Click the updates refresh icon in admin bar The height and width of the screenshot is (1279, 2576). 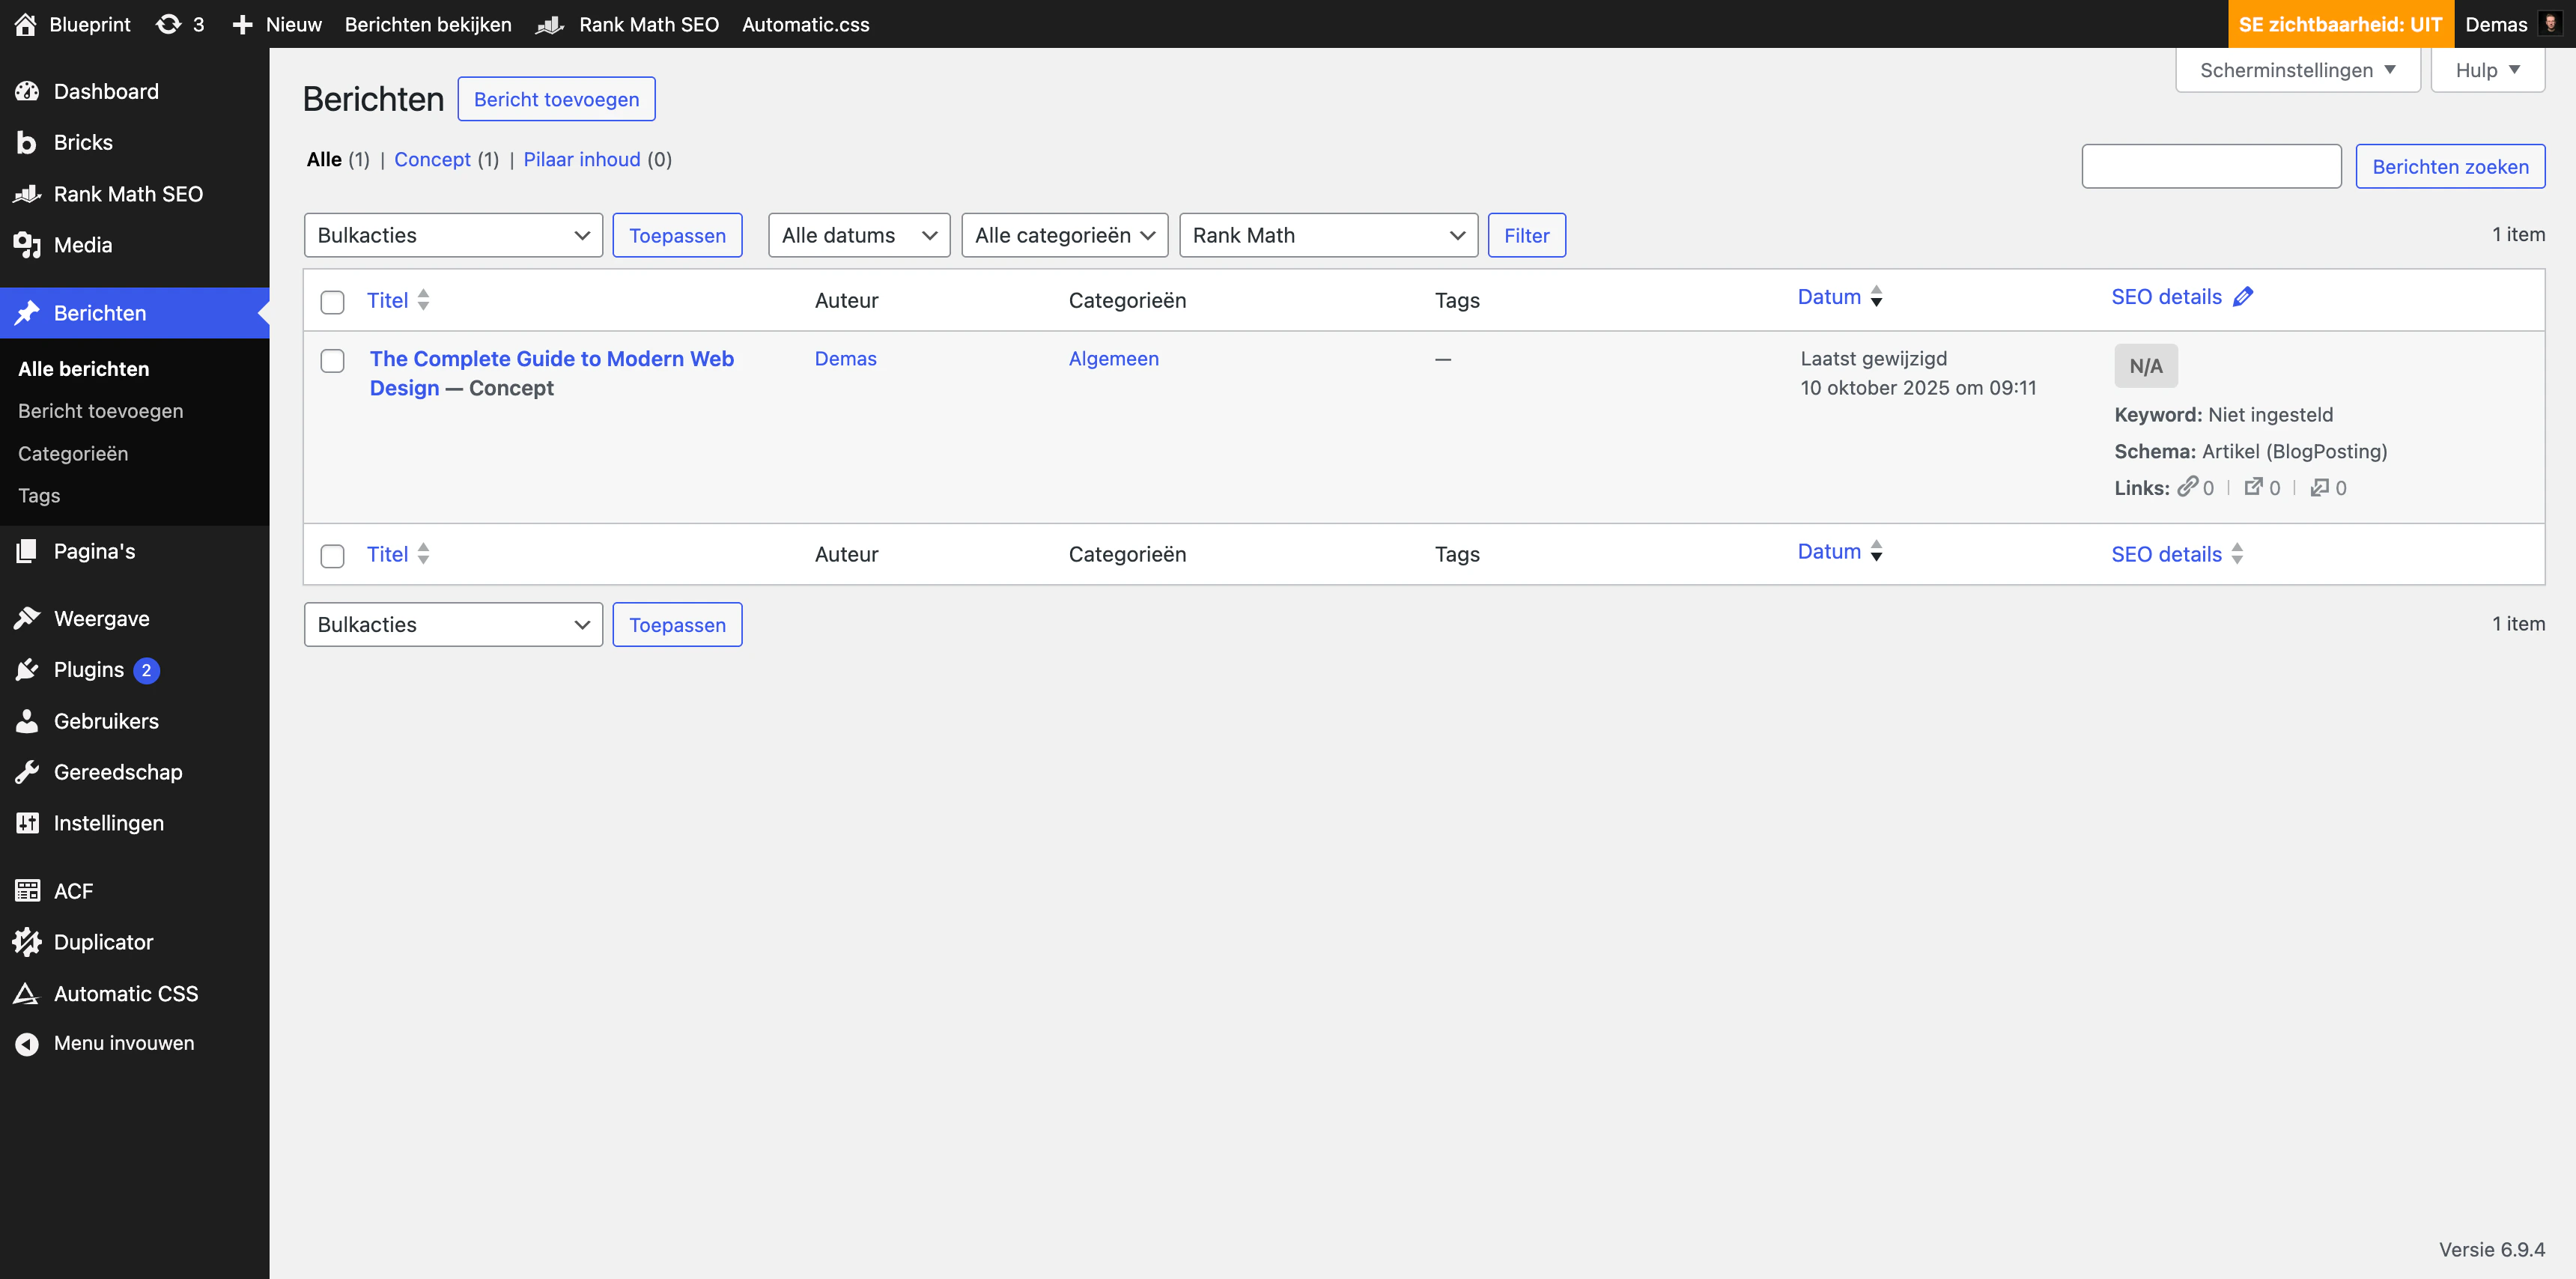coord(168,24)
